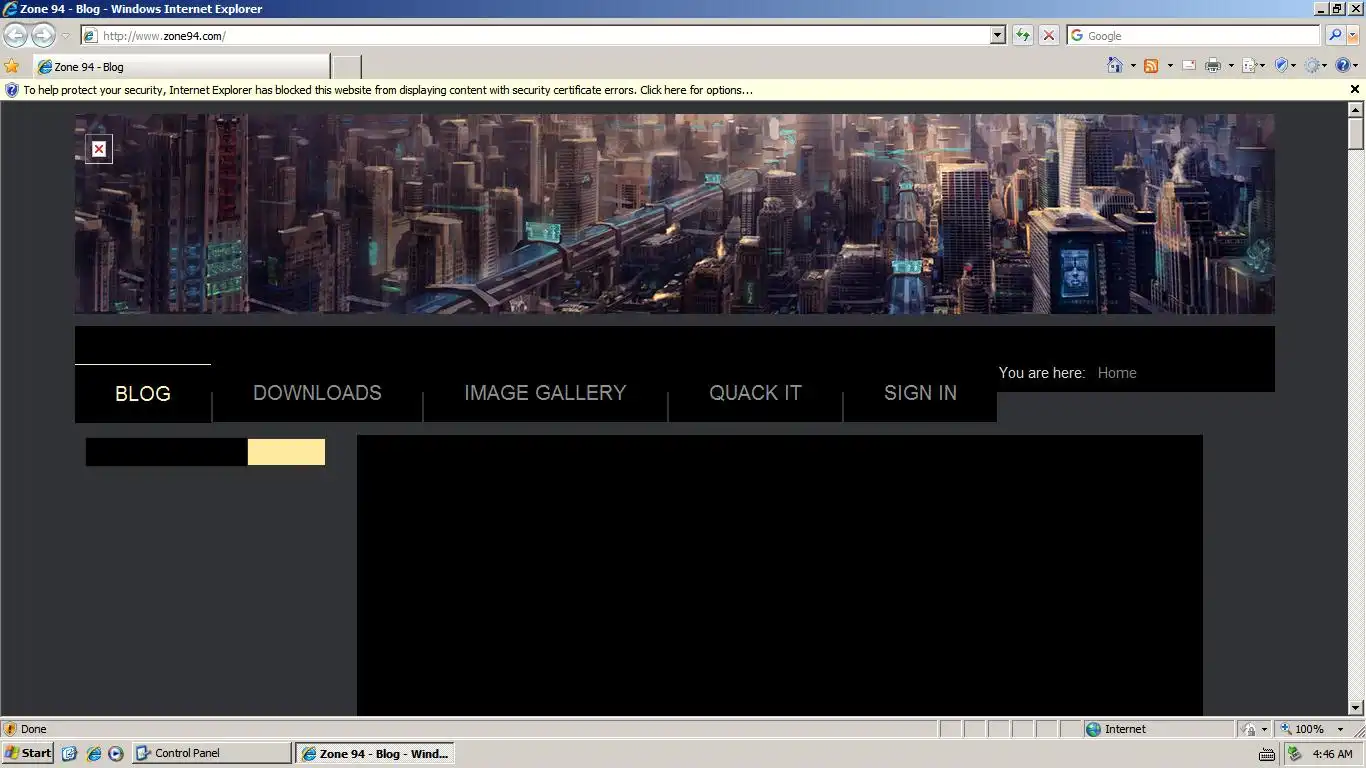Click the shield icon on the information bar
1366x768 pixels.
point(12,90)
